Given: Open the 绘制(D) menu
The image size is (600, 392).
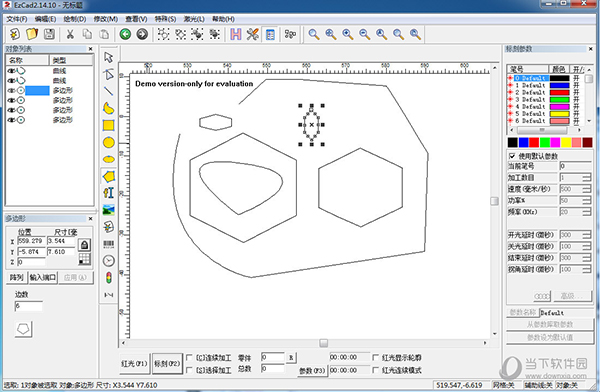Looking at the screenshot, I should click(x=75, y=19).
